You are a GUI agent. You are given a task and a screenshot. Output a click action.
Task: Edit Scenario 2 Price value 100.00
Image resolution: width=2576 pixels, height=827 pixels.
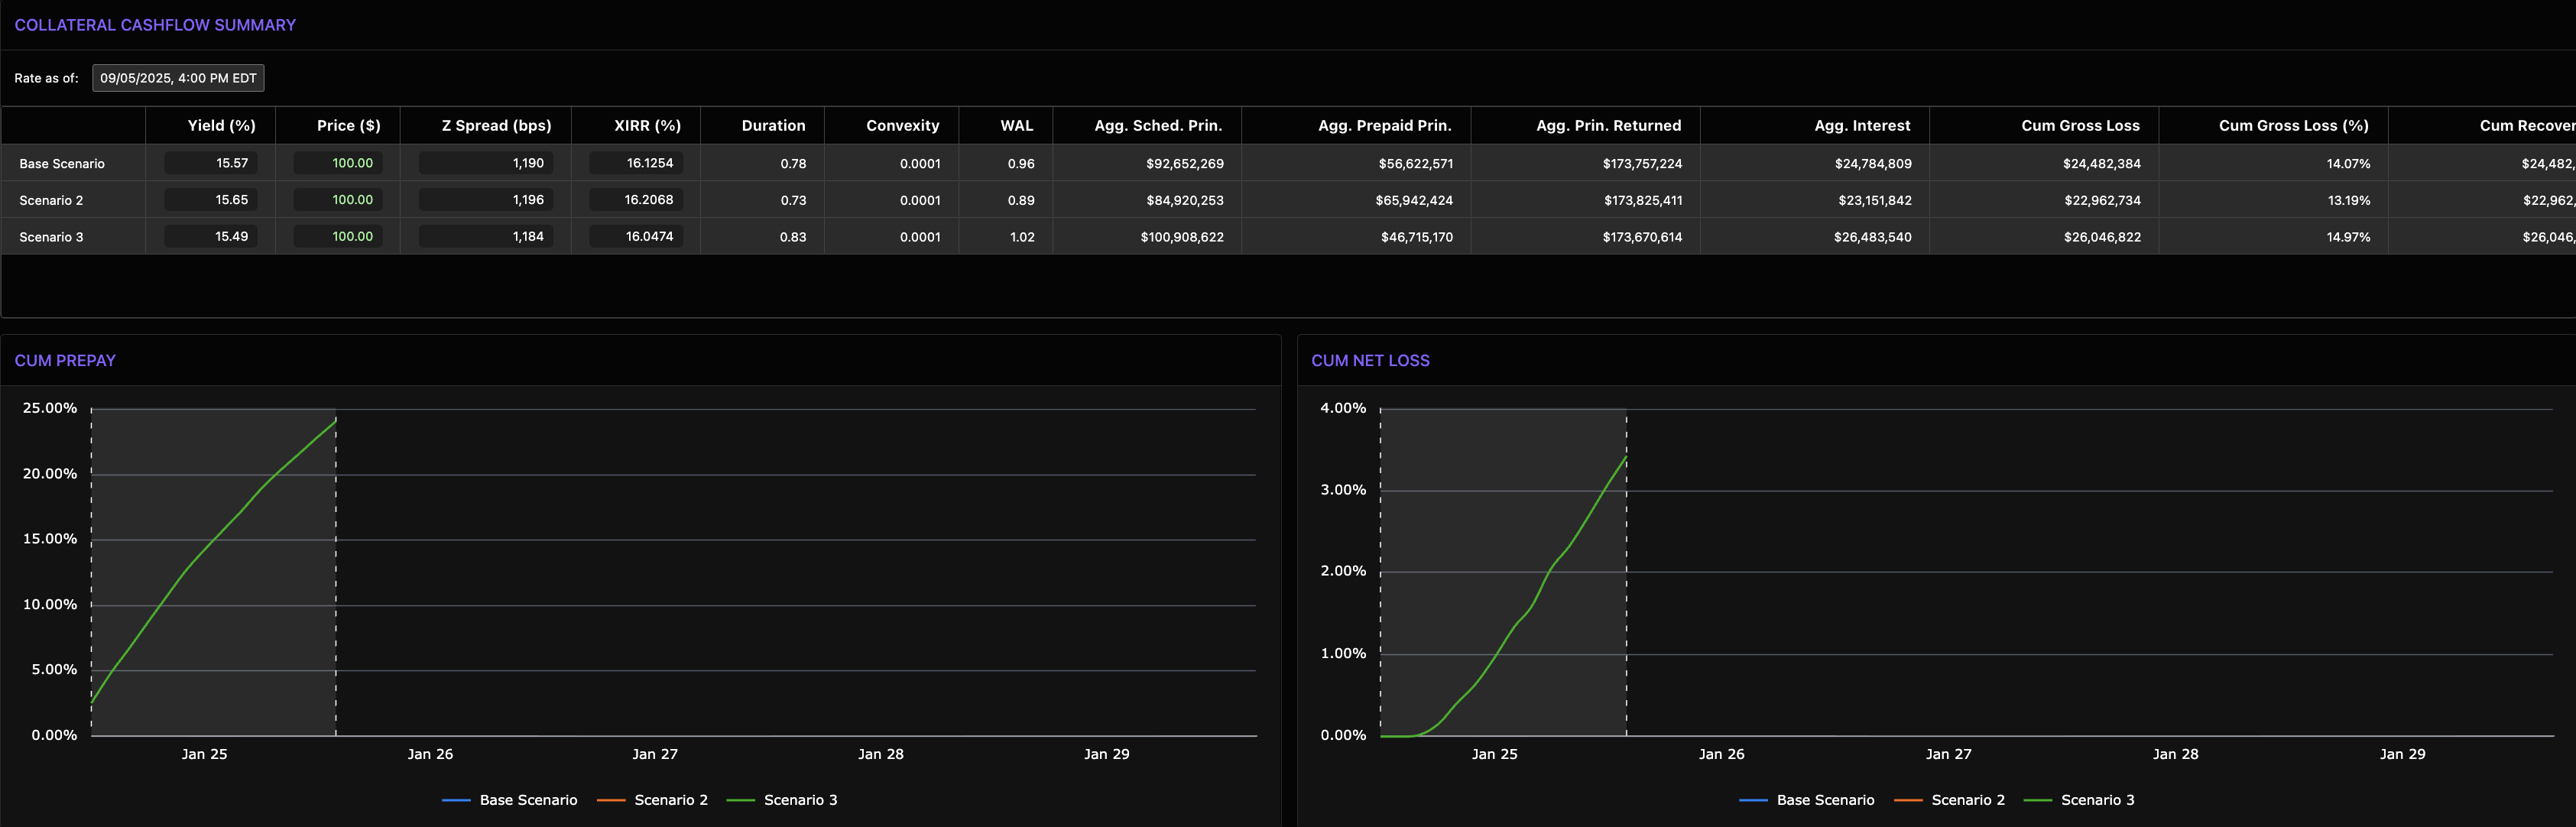pos(338,200)
